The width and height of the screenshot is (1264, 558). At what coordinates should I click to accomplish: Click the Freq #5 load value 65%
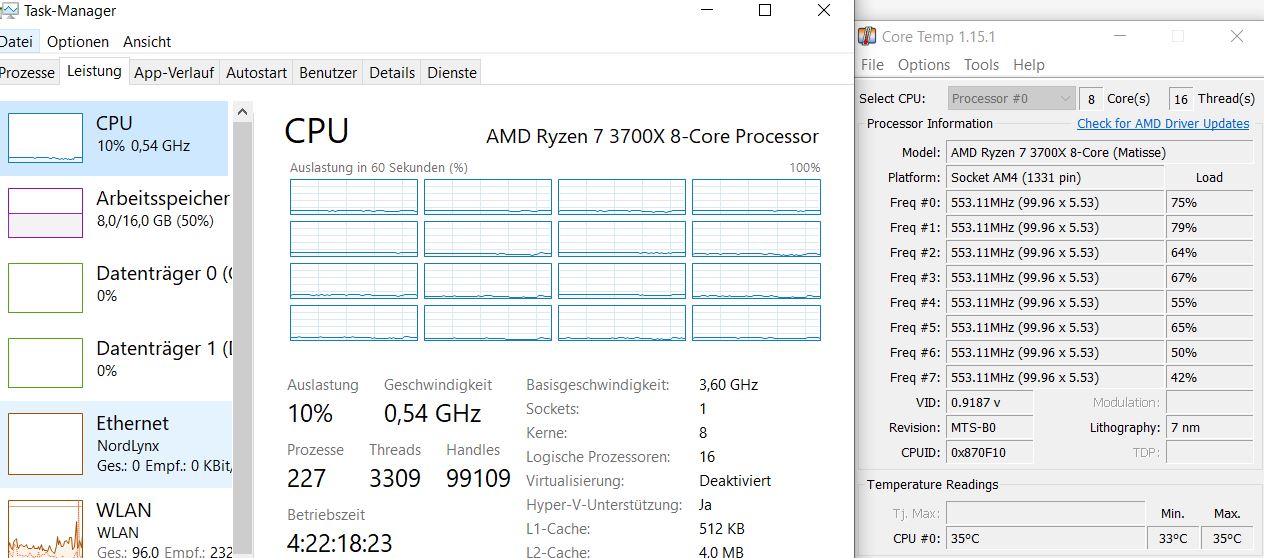[1209, 327]
